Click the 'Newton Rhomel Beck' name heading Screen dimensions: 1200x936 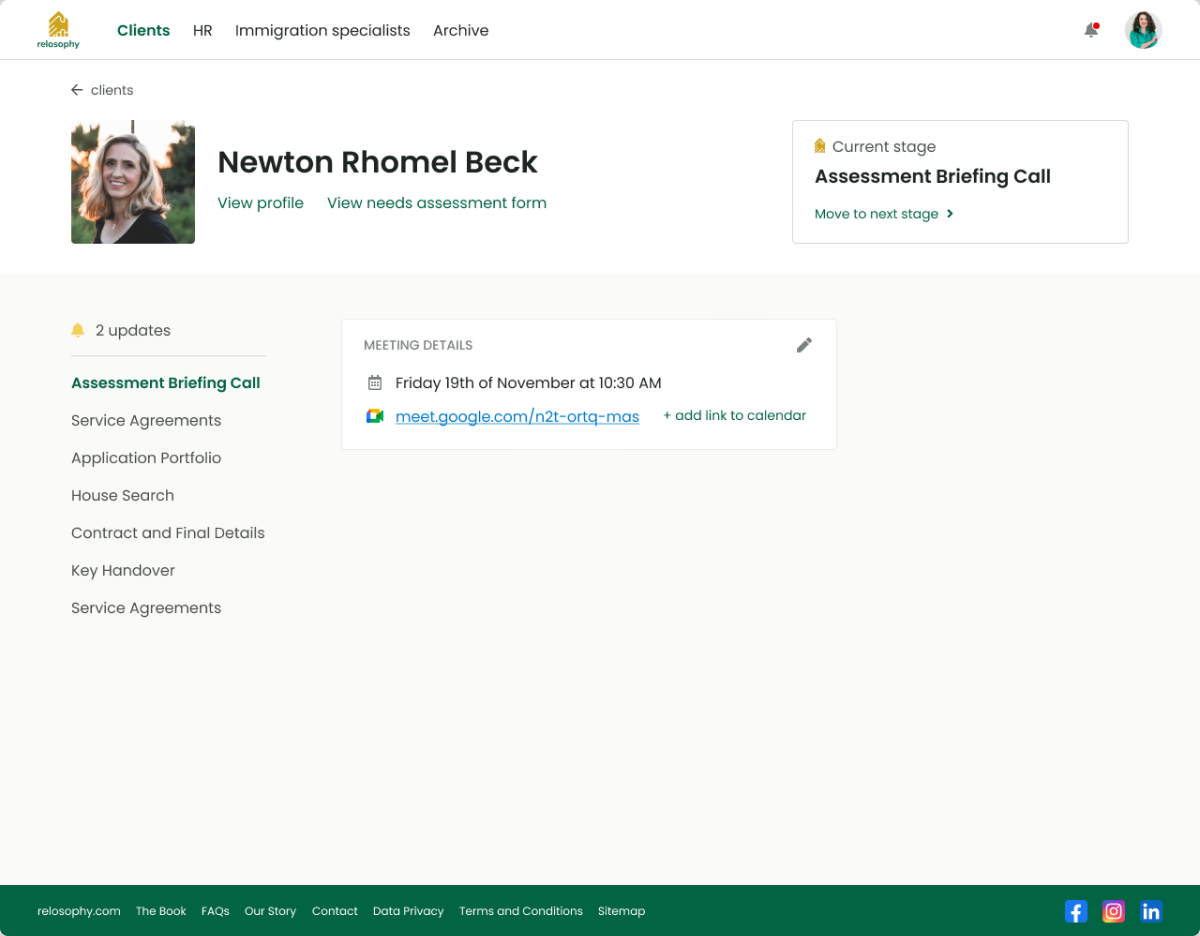378,162
